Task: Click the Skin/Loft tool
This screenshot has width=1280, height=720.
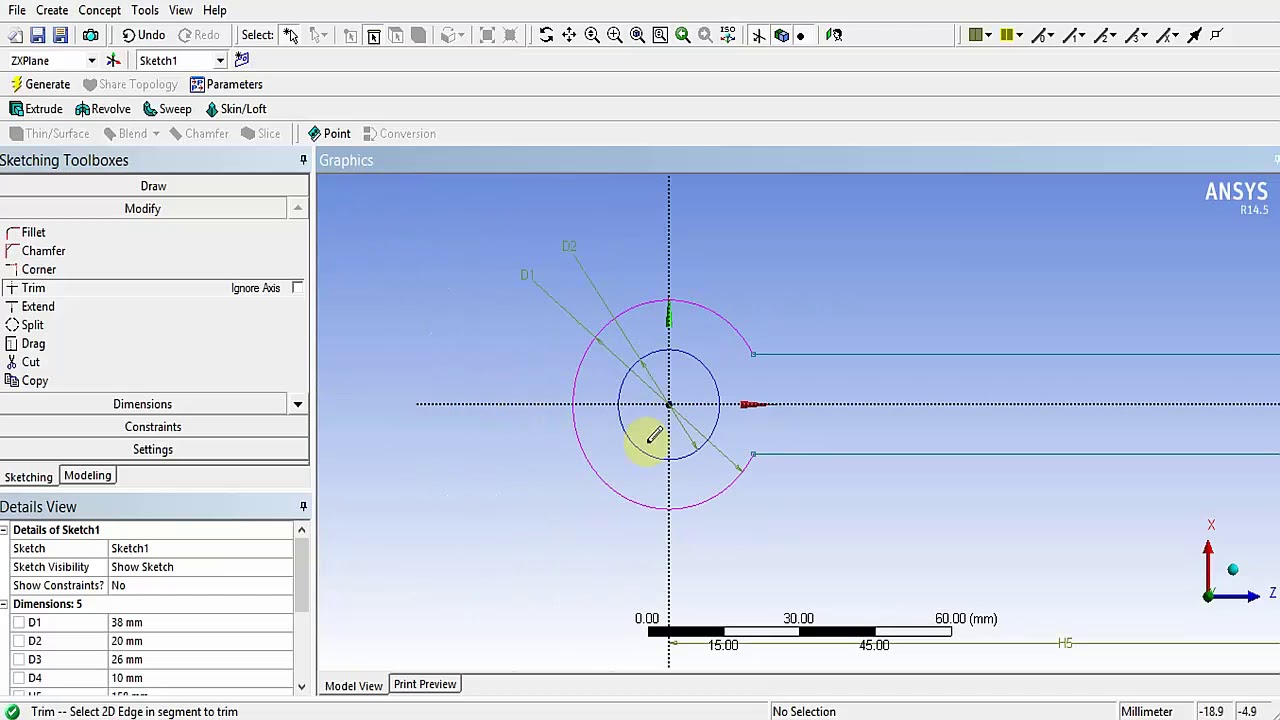Action: pyautogui.click(x=236, y=109)
